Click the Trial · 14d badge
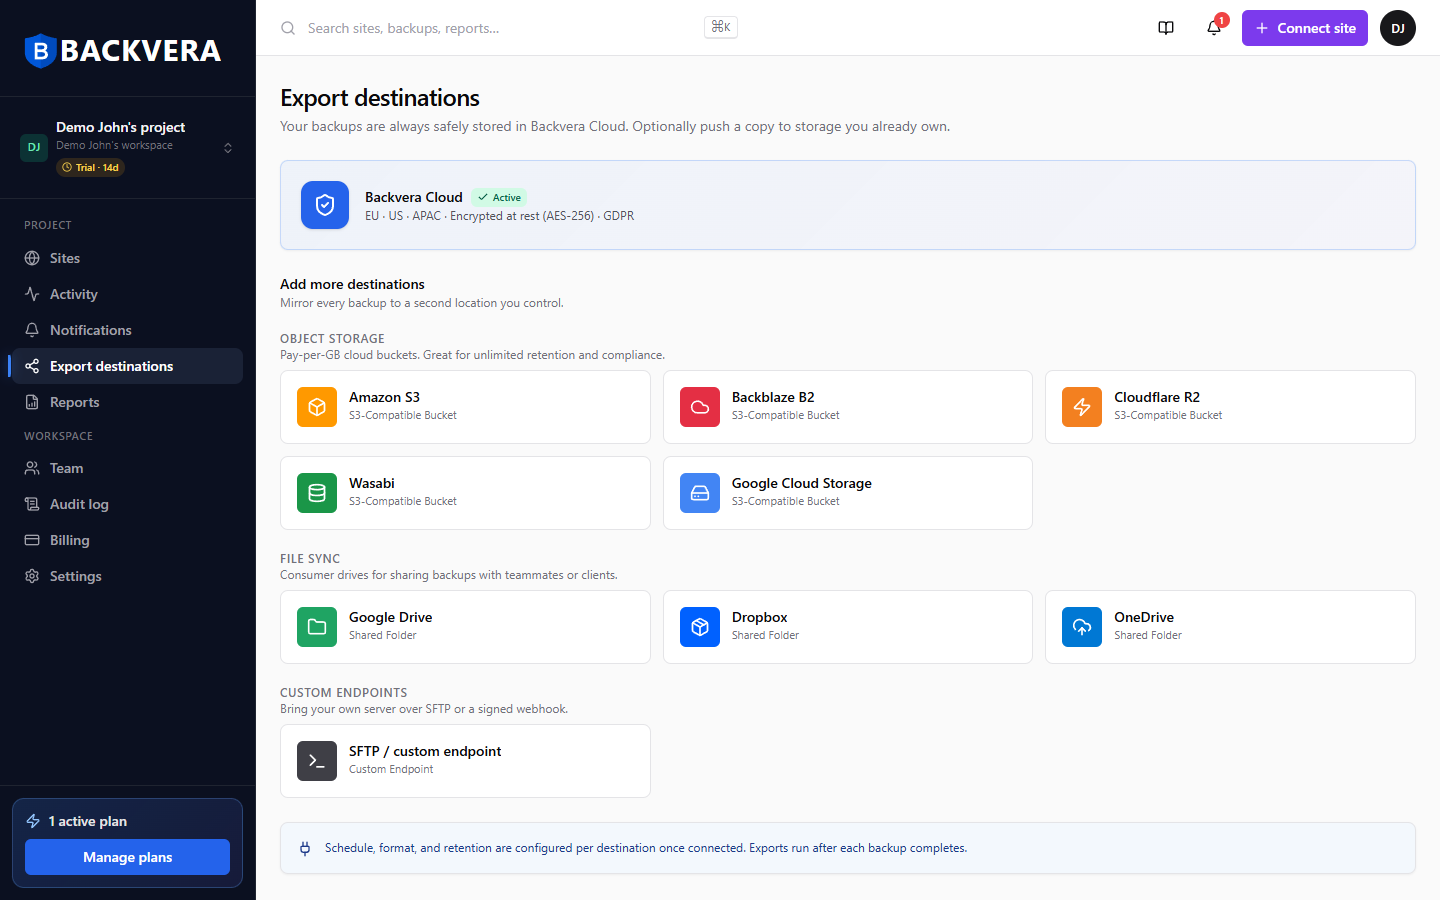The height and width of the screenshot is (900, 1440). (90, 167)
